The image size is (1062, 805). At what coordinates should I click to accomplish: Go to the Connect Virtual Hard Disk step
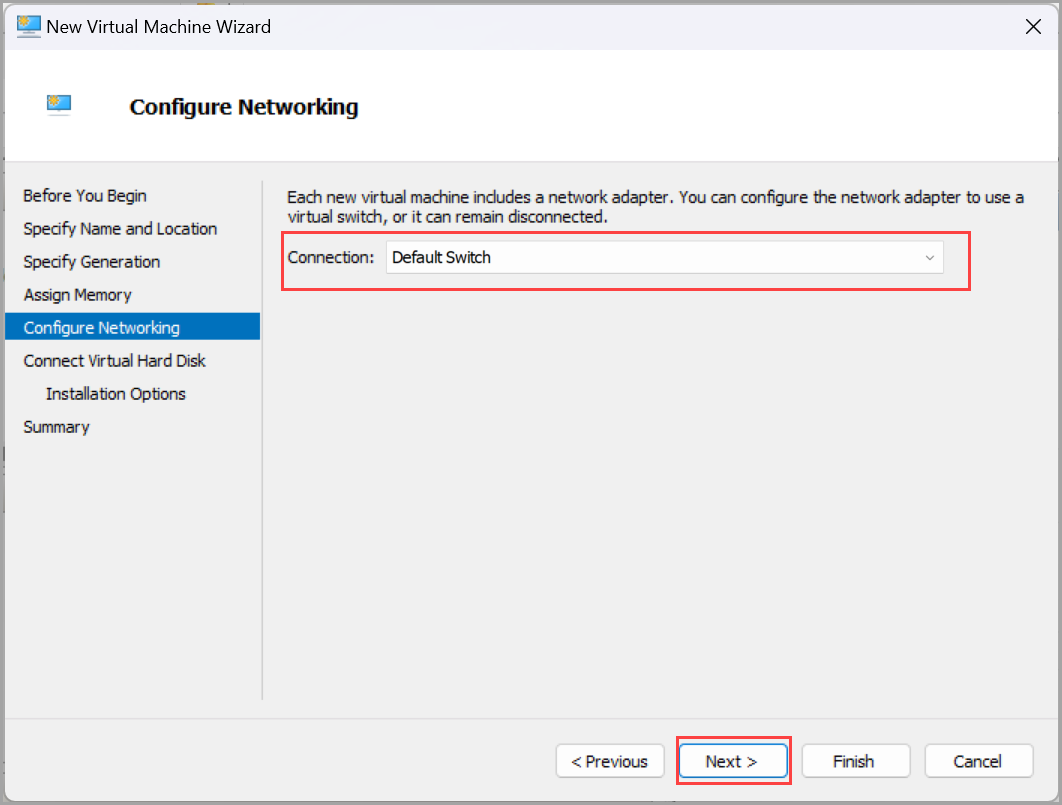pyautogui.click(x=114, y=361)
